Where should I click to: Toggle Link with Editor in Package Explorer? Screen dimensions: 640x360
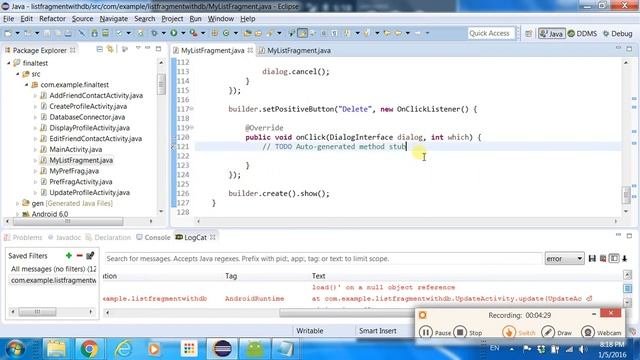point(110,49)
